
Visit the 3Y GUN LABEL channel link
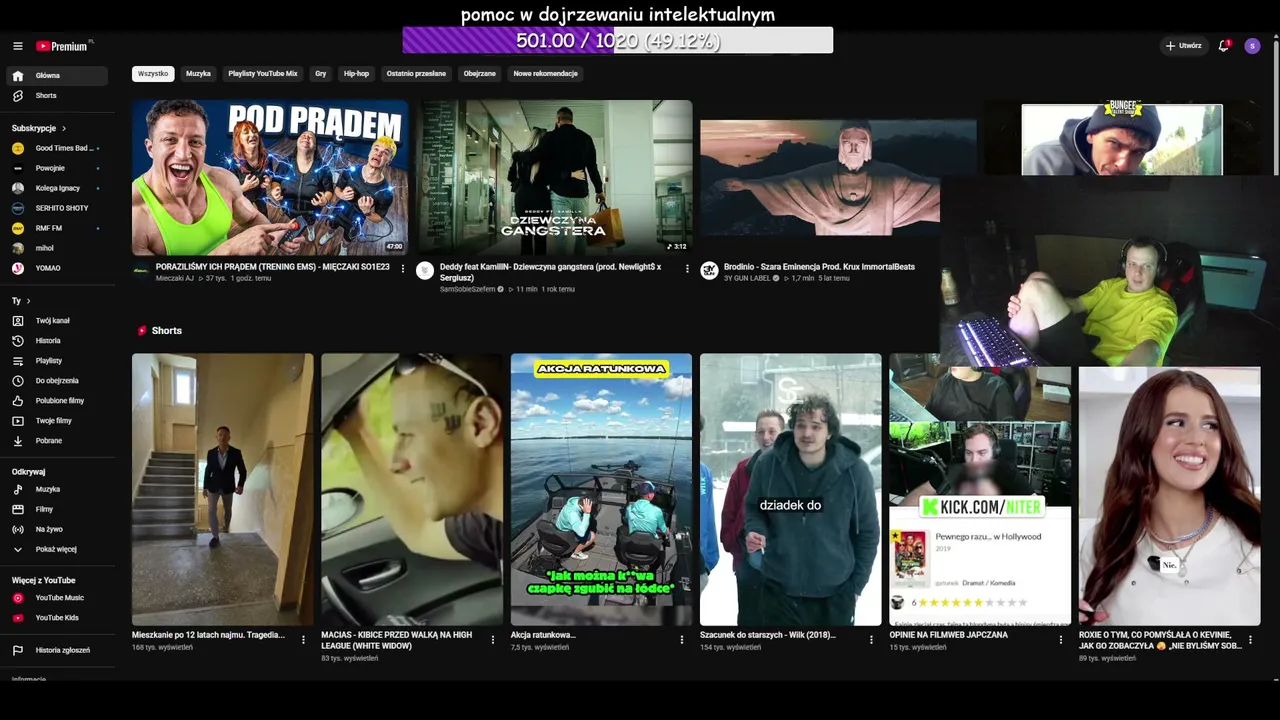pyautogui.click(x=748, y=278)
